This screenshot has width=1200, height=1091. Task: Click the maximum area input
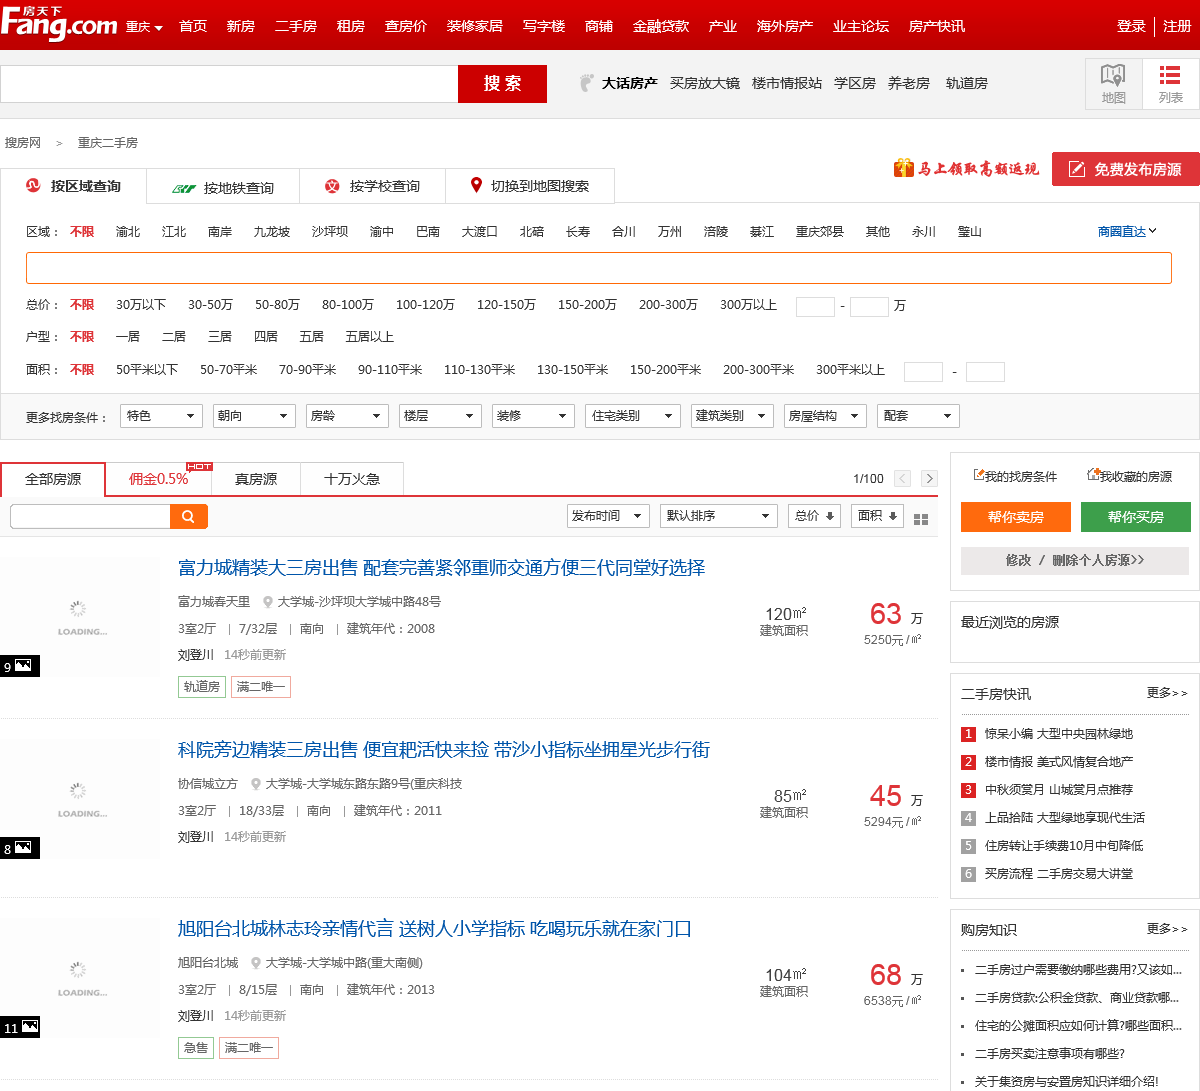pos(985,372)
